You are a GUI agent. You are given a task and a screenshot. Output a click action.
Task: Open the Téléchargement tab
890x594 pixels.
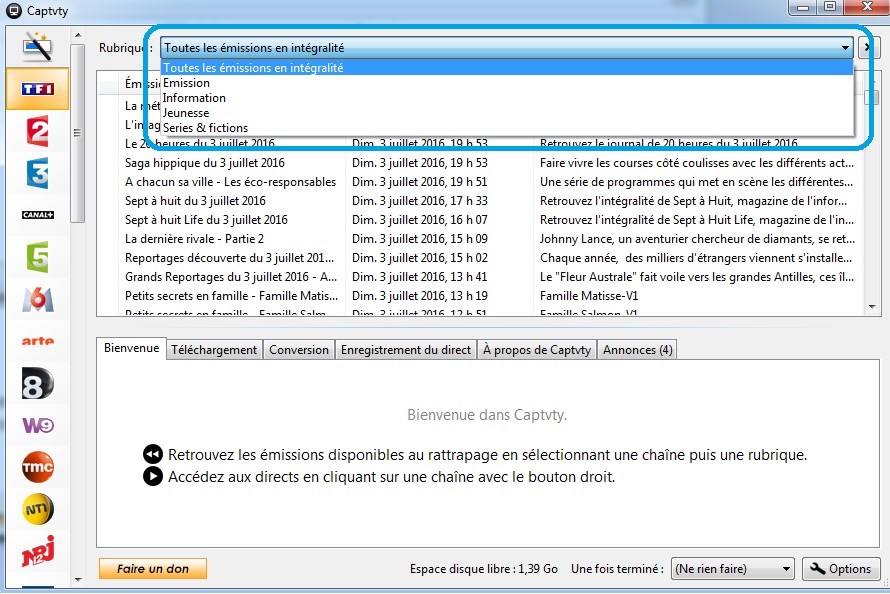tap(214, 349)
